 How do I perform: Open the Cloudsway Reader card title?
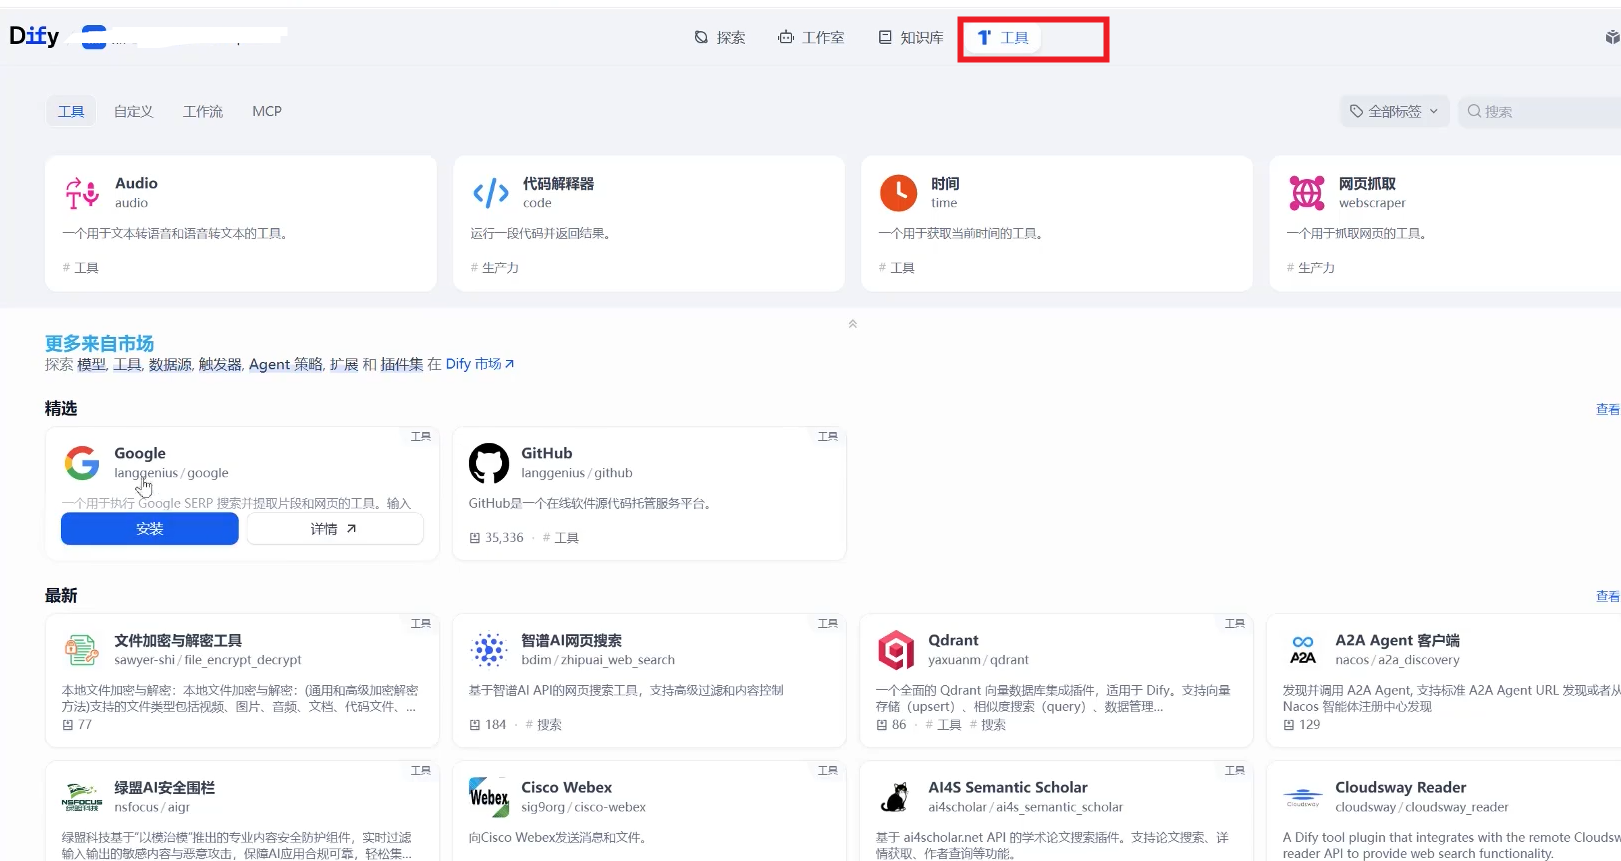[1401, 787]
